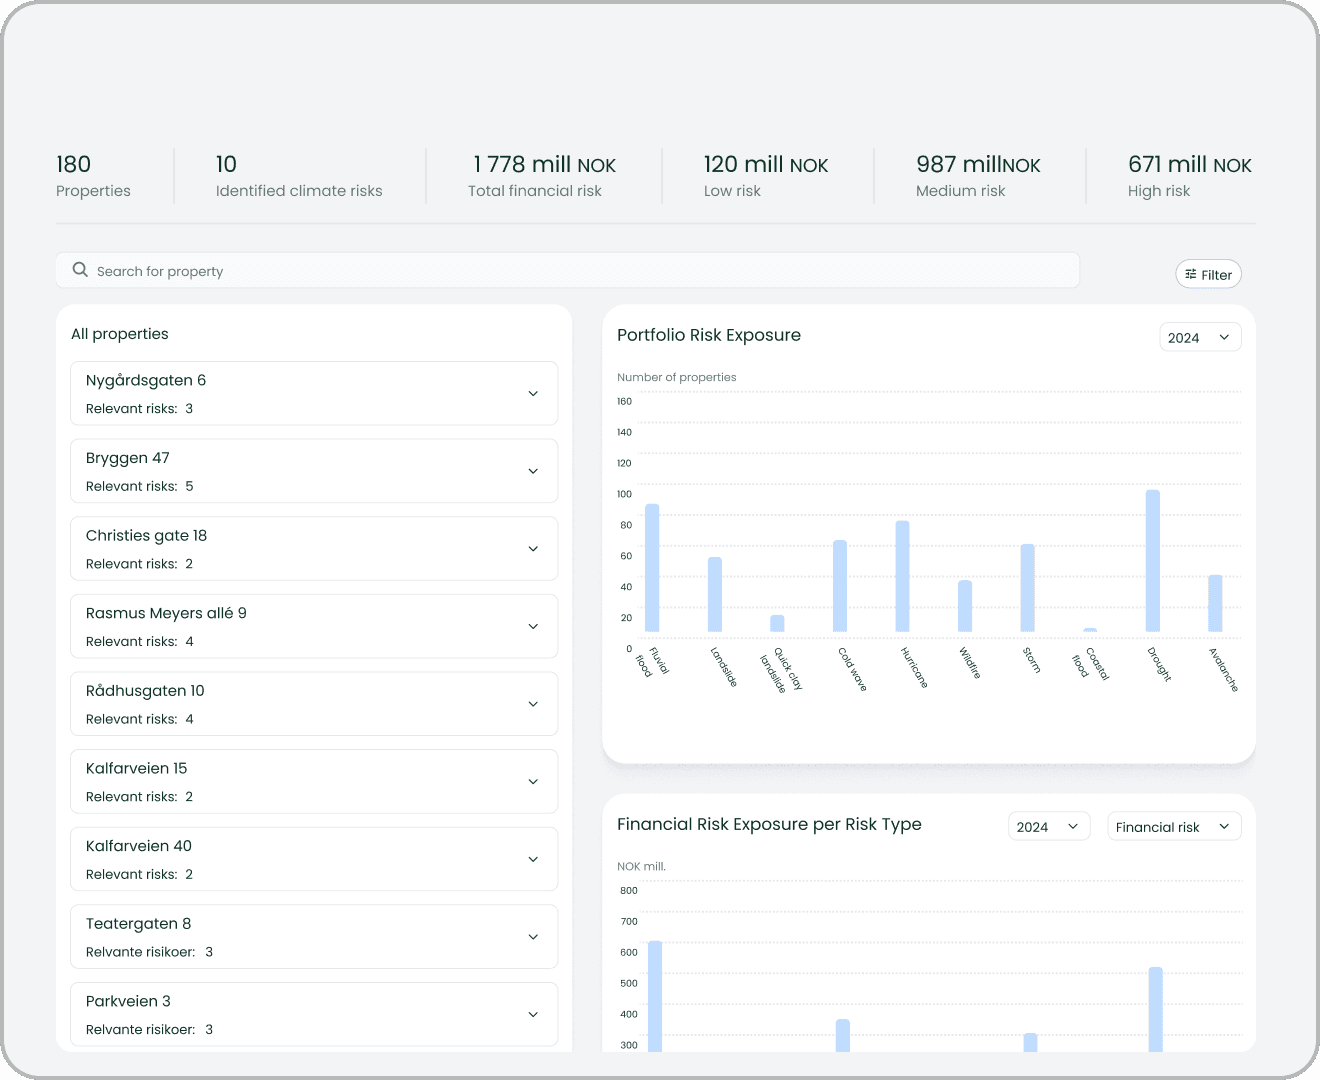The width and height of the screenshot is (1320, 1080).
Task: Click the 600 mill bar in financial chart
Action: [x=655, y=996]
